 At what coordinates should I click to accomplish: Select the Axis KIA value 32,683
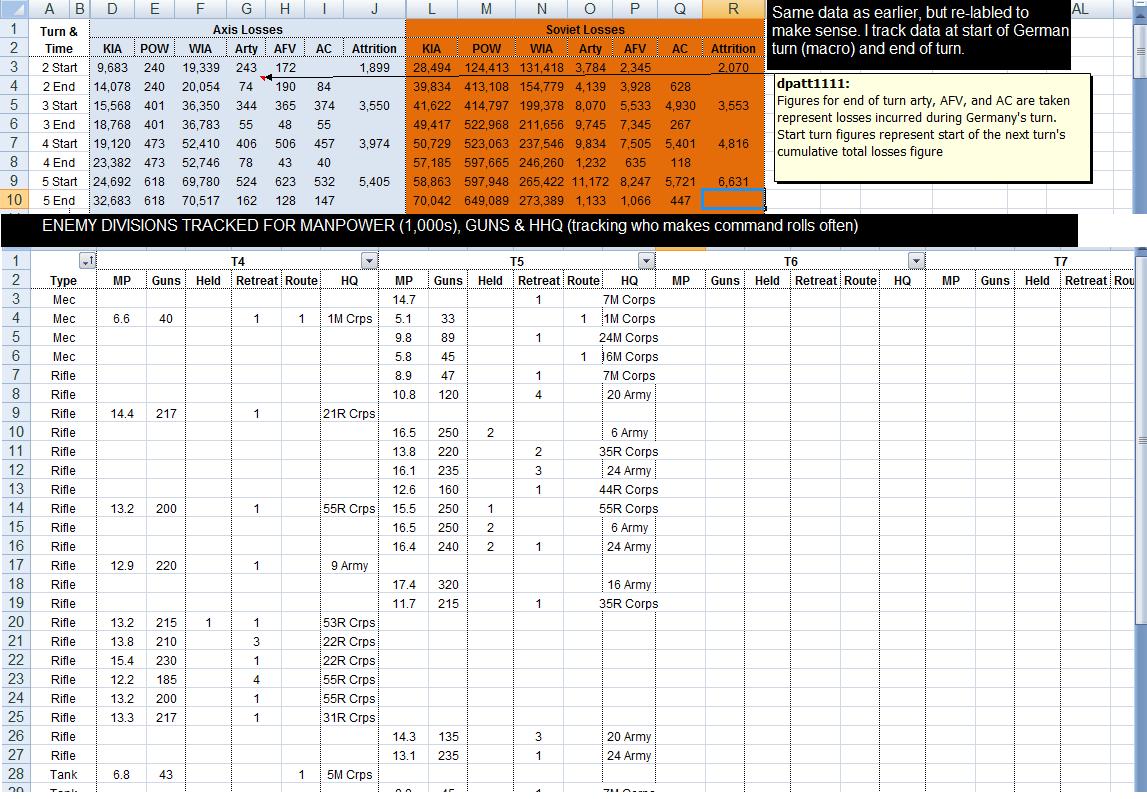[112, 200]
